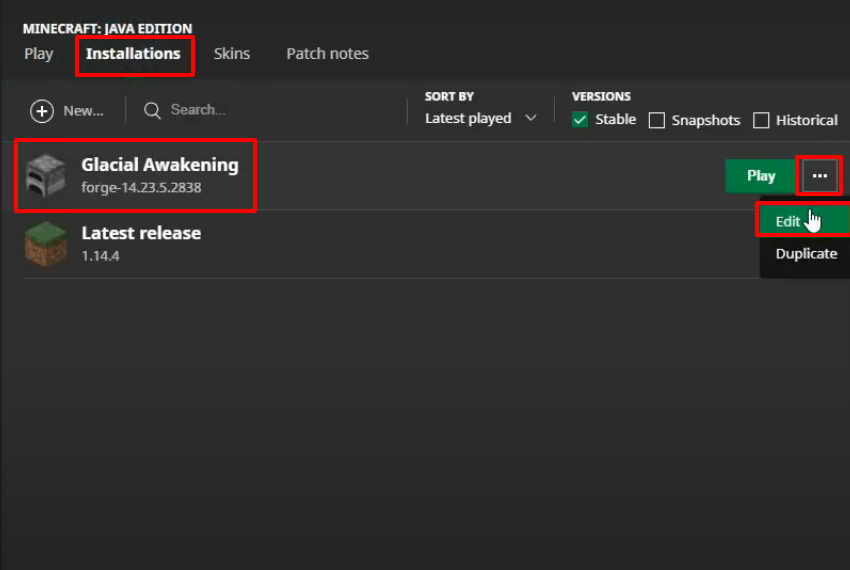Click the forge-14.23.5.2838 version text
This screenshot has height=570, width=850.
click(x=141, y=188)
